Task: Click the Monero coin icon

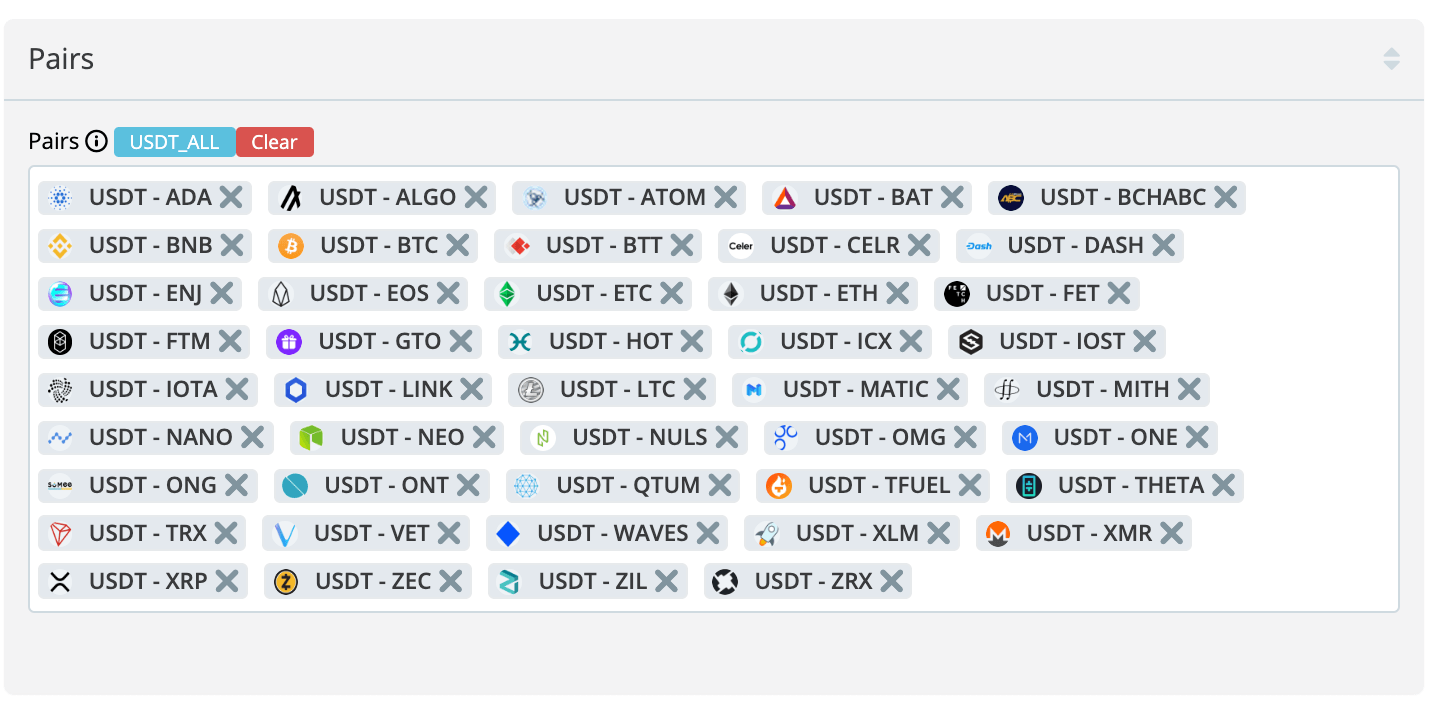Action: tap(998, 534)
